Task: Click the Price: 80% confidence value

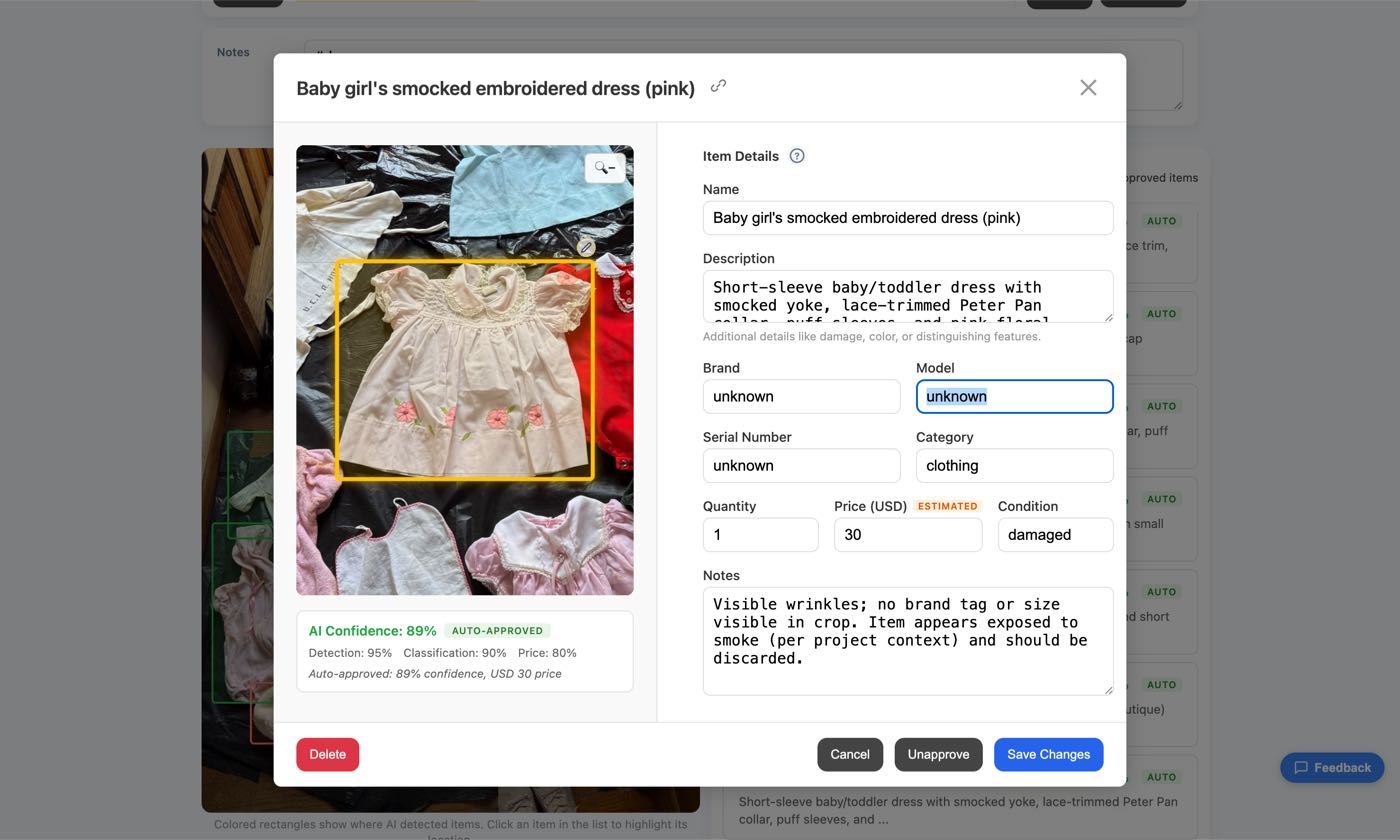Action: click(547, 653)
